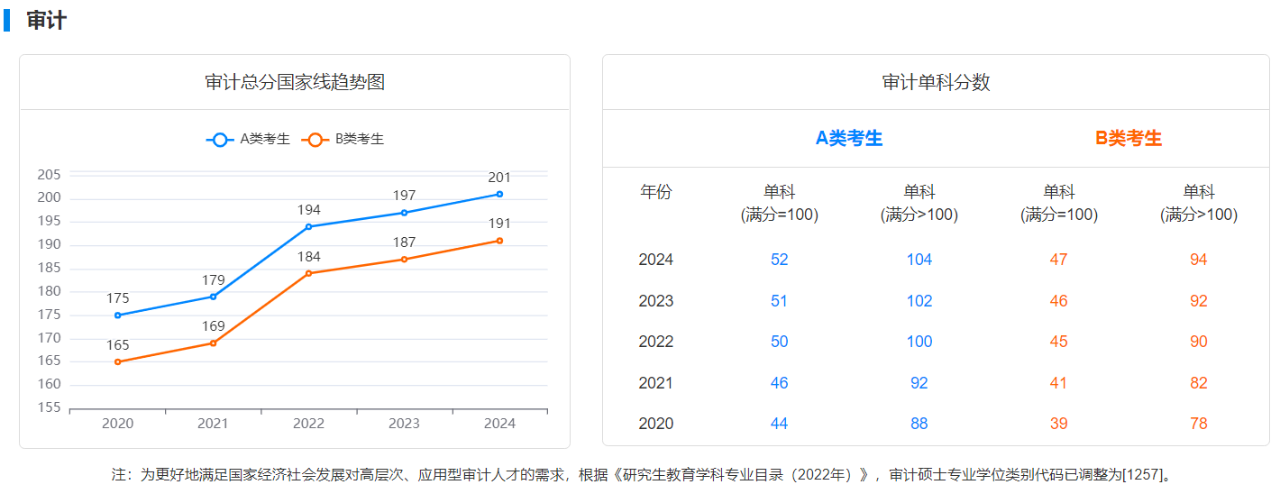1280x489 pixels.
Task: Click the blue 2020 point labeled 175
Action: click(x=117, y=315)
